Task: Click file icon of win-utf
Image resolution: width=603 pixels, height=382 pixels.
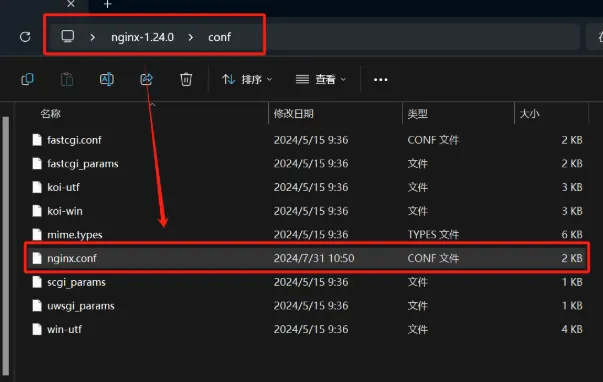Action: tap(37, 329)
